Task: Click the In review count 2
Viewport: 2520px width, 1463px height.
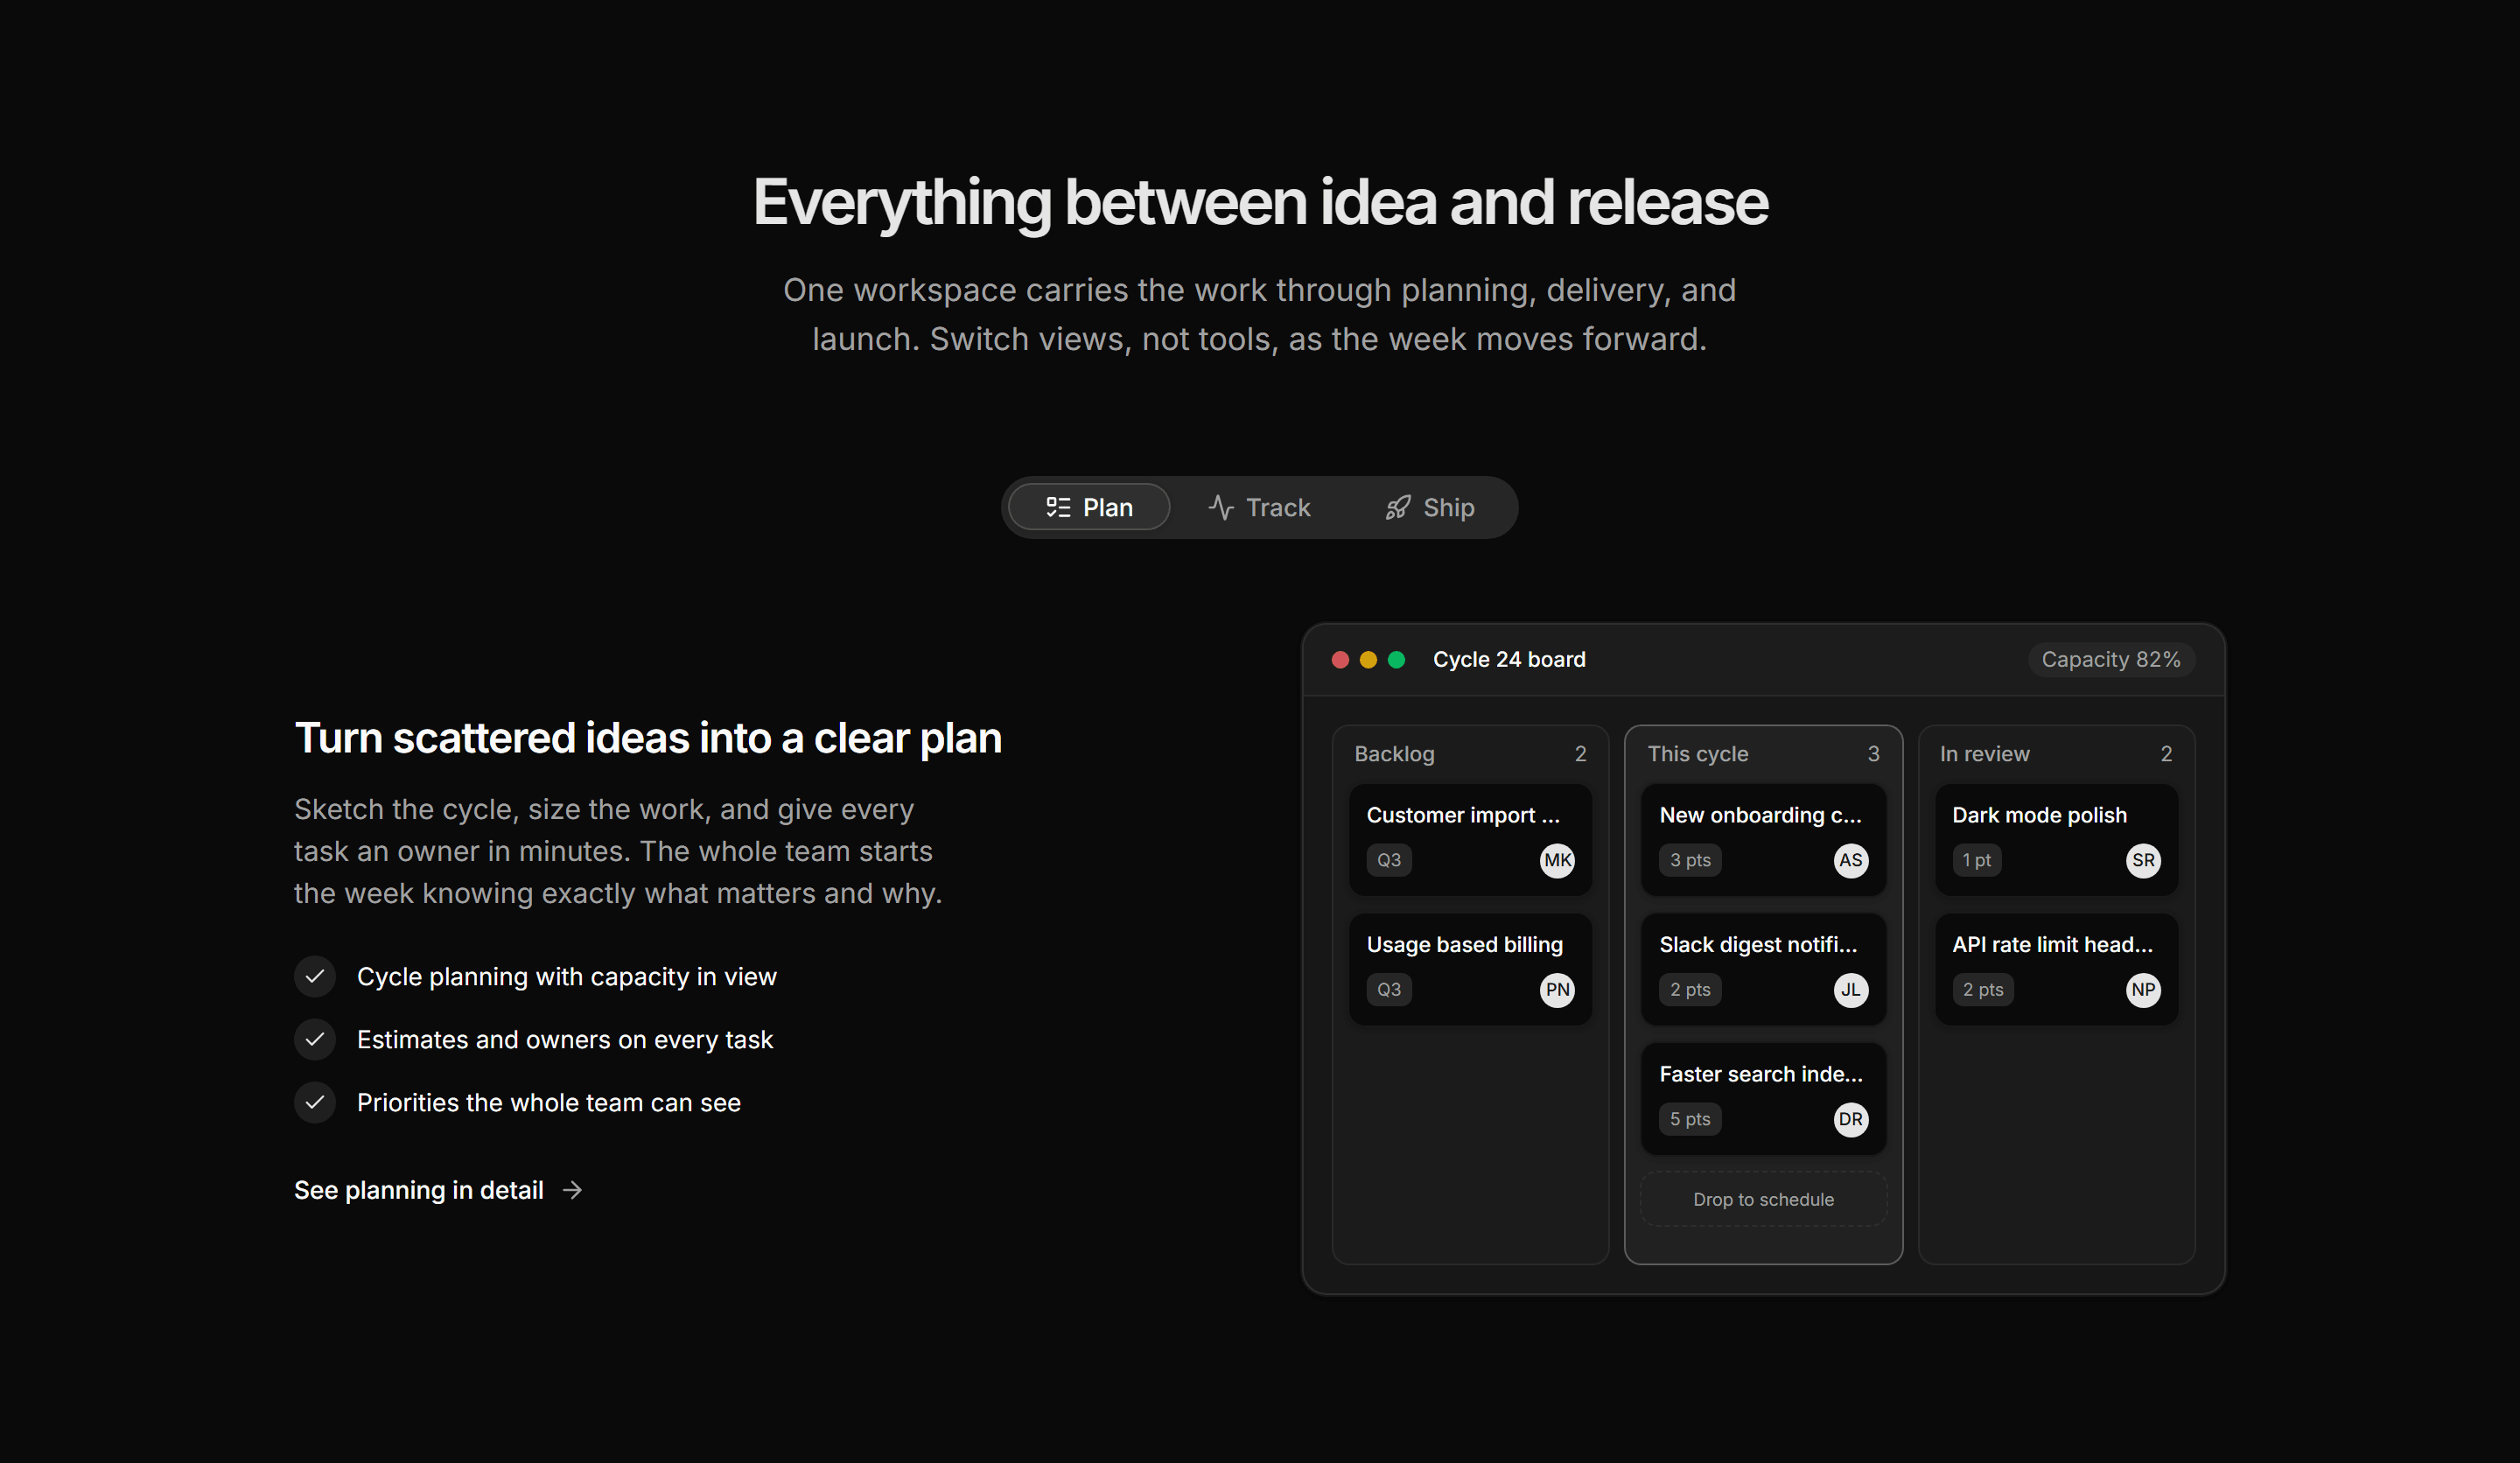Action: [2166, 754]
